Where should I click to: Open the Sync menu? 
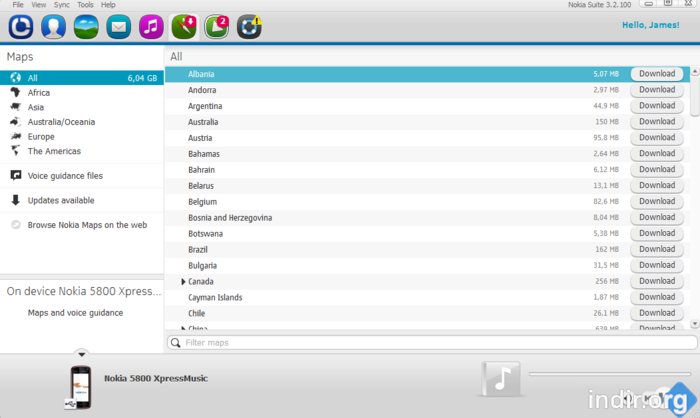[62, 5]
